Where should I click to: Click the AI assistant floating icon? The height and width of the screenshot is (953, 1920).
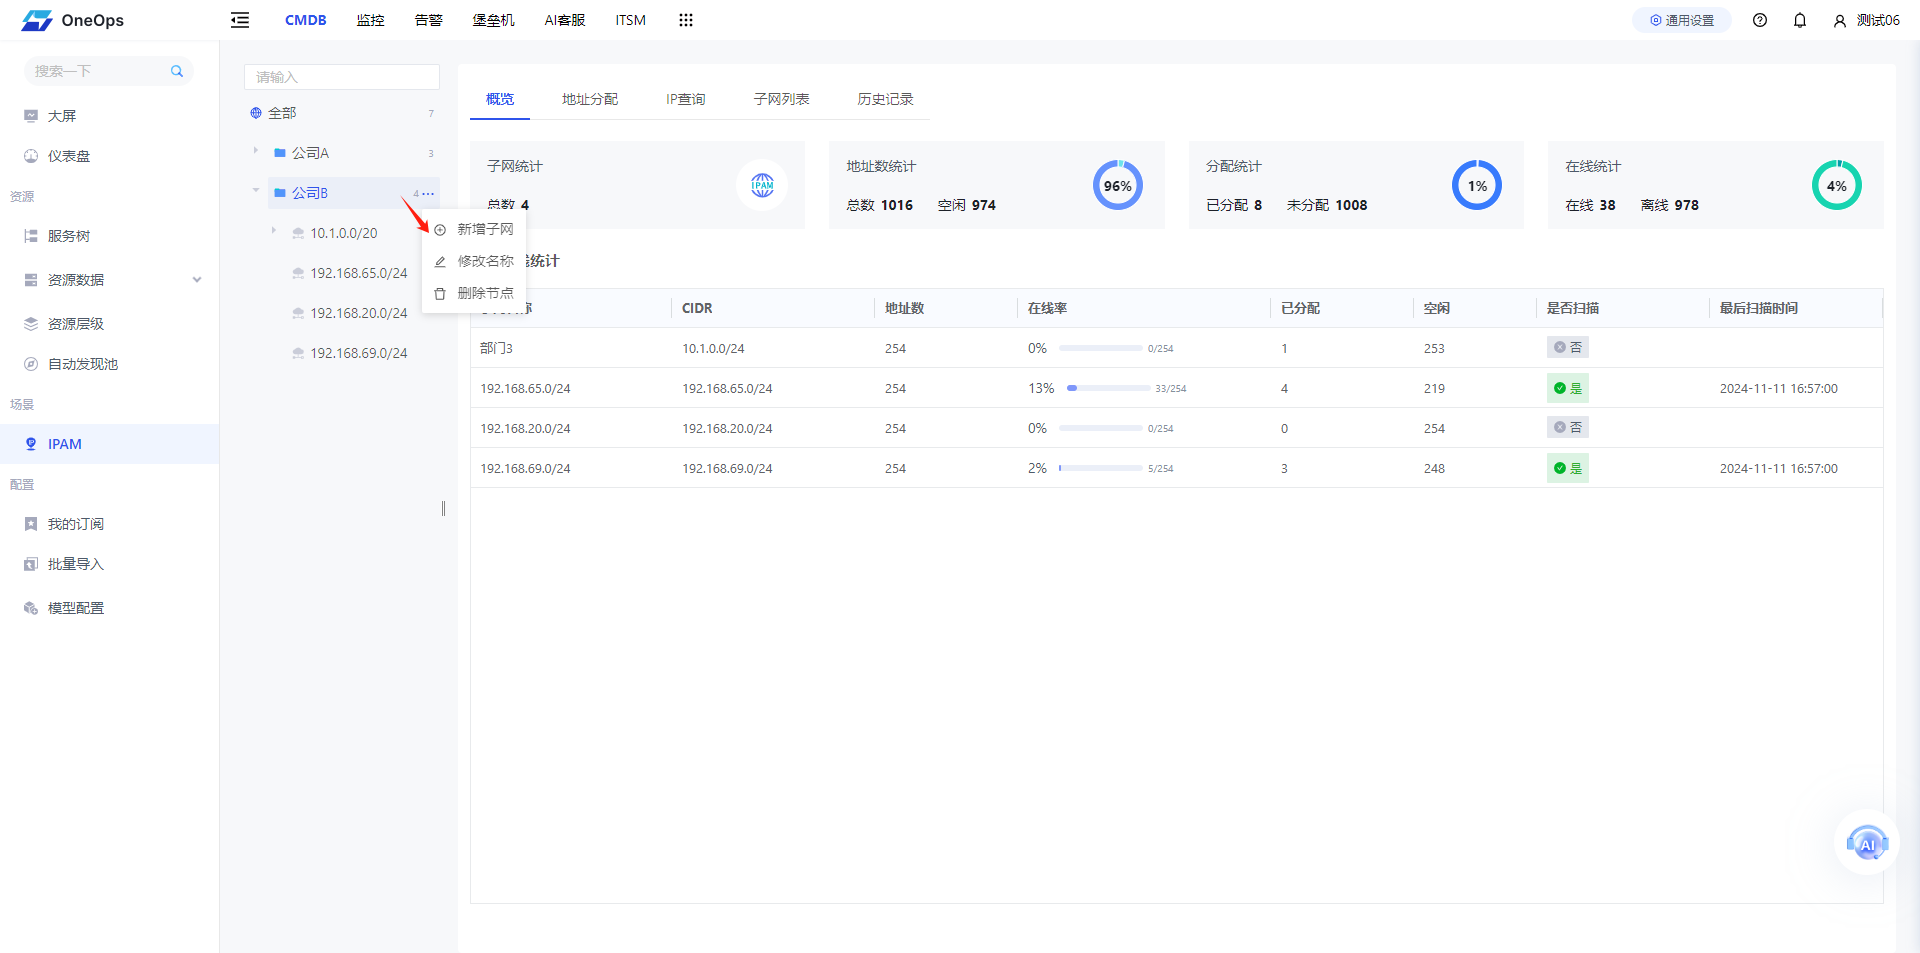[1867, 843]
